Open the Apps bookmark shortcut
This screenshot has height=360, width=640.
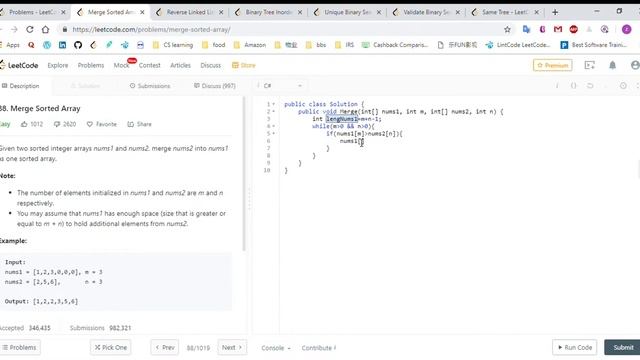click(x=10, y=45)
